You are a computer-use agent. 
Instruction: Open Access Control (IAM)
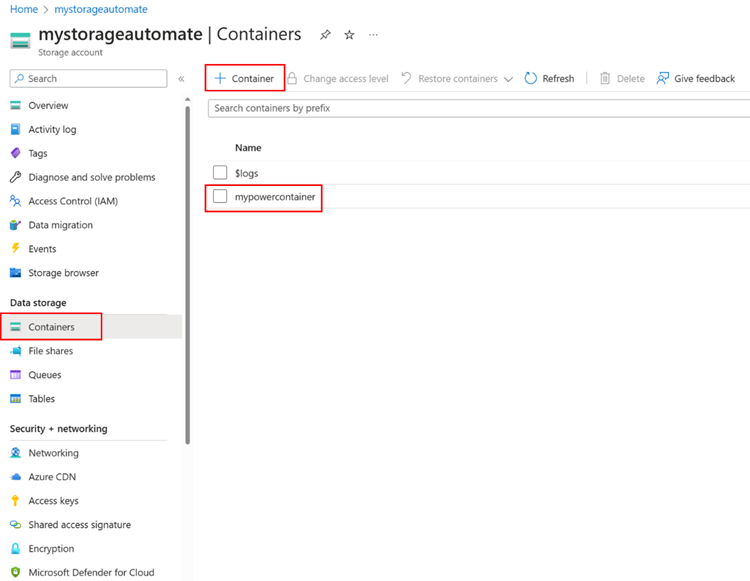tap(73, 201)
